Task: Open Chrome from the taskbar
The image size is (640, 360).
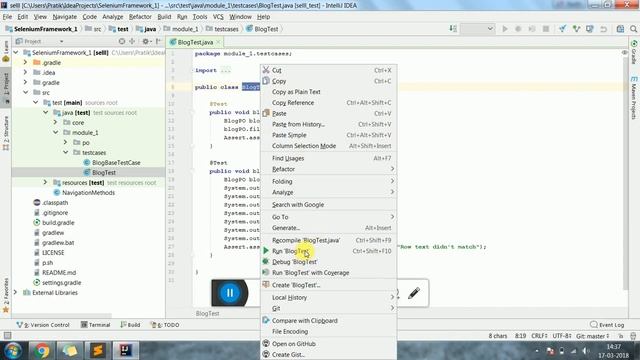Action: pyautogui.click(x=41, y=351)
